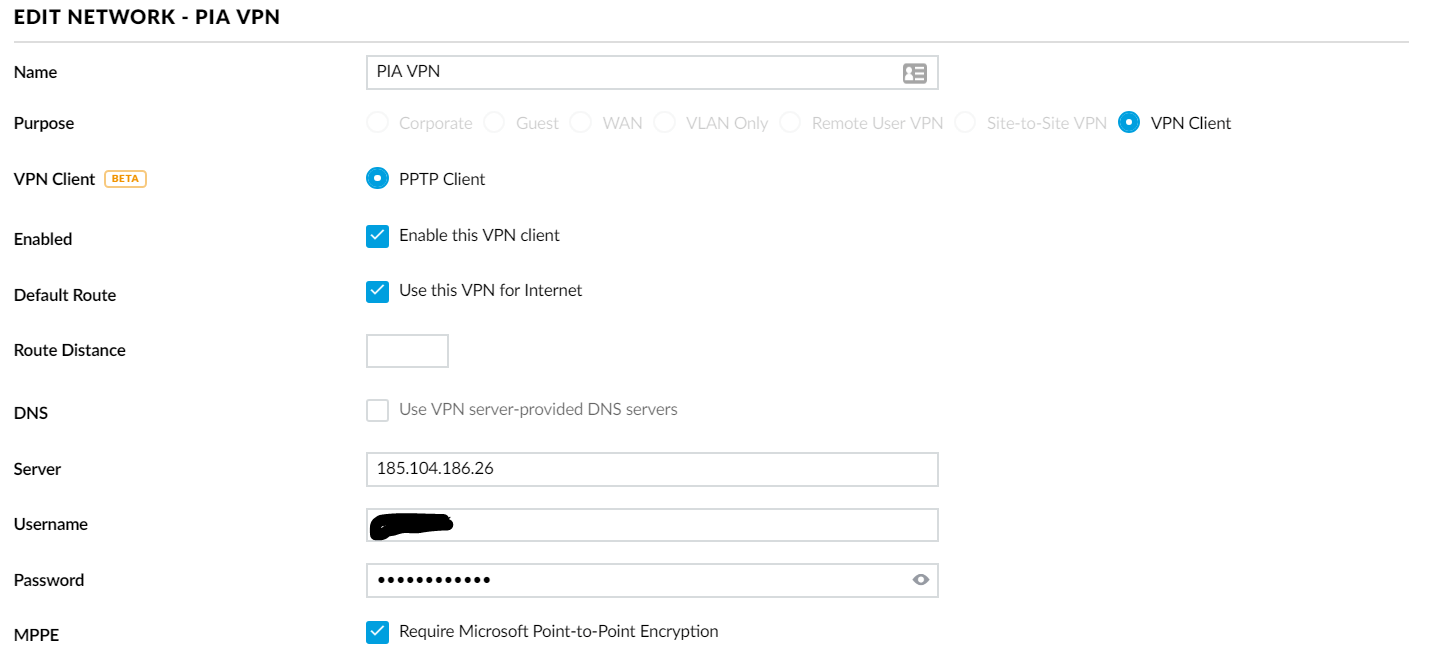The width and height of the screenshot is (1435, 666).
Task: Select VPN Client purpose radio button
Action: pyautogui.click(x=1129, y=123)
